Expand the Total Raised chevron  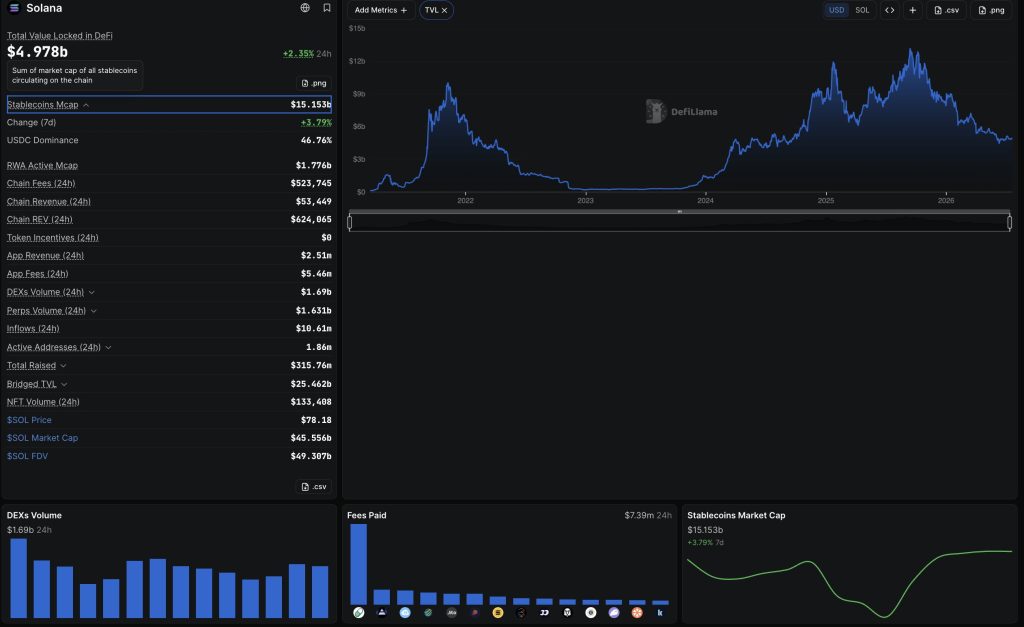(63, 366)
